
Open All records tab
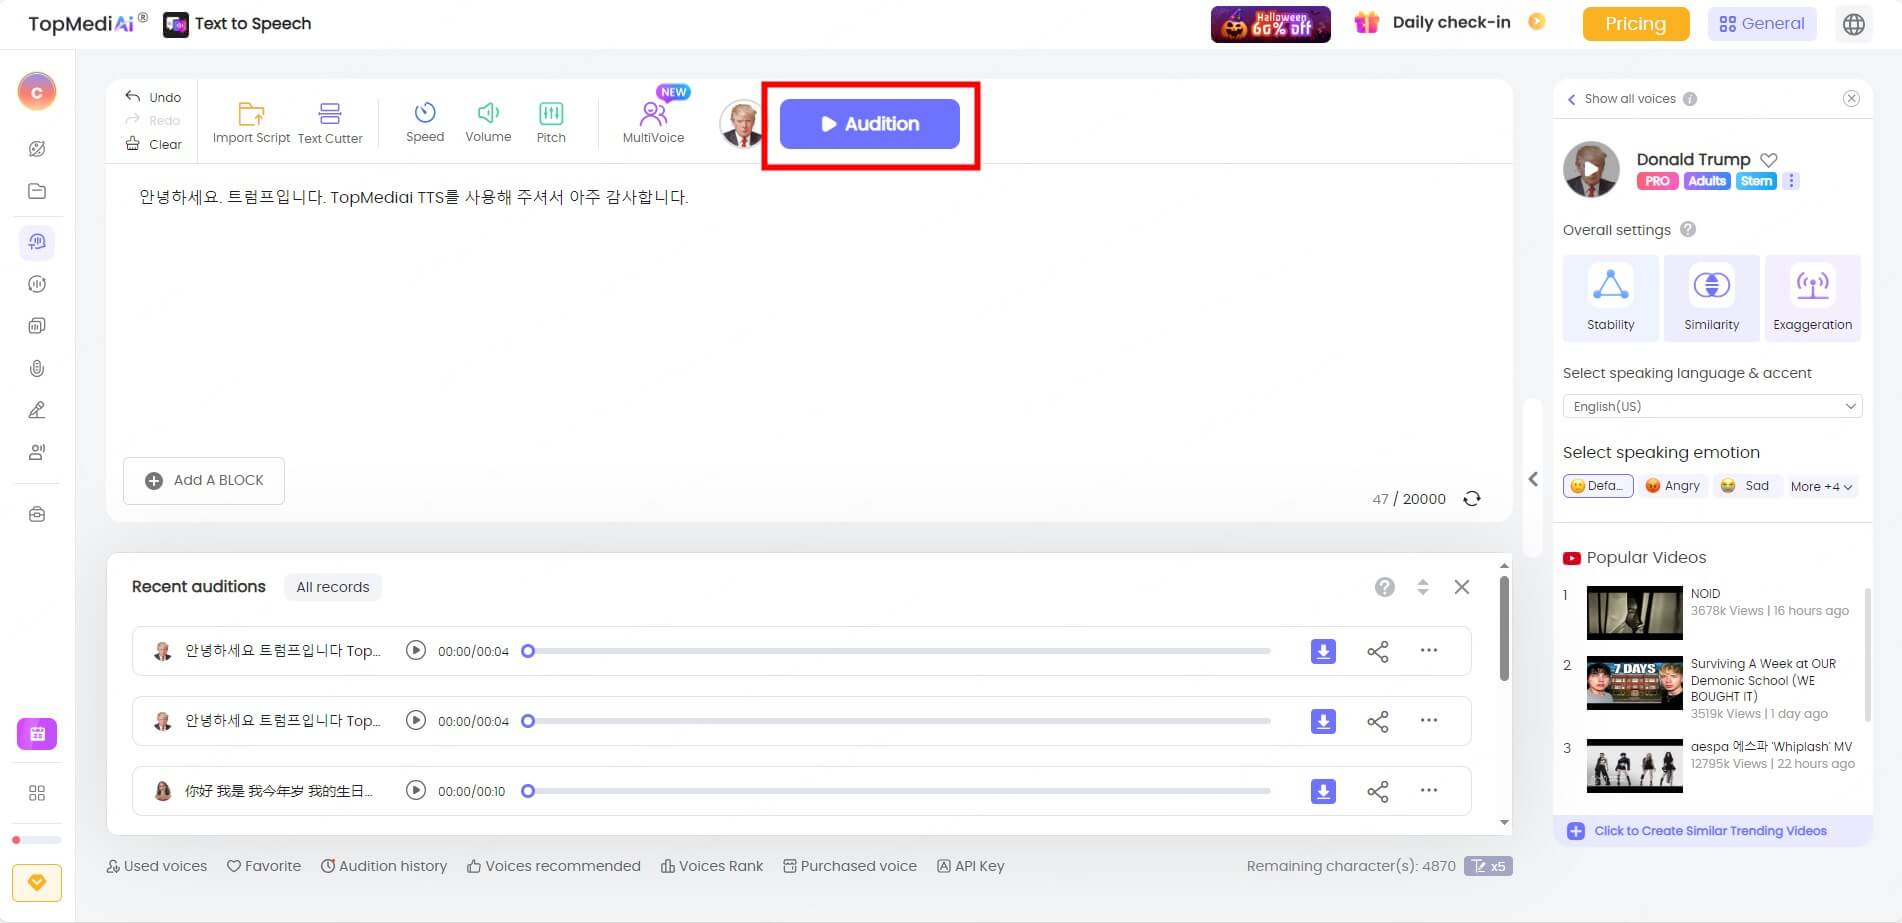333,587
